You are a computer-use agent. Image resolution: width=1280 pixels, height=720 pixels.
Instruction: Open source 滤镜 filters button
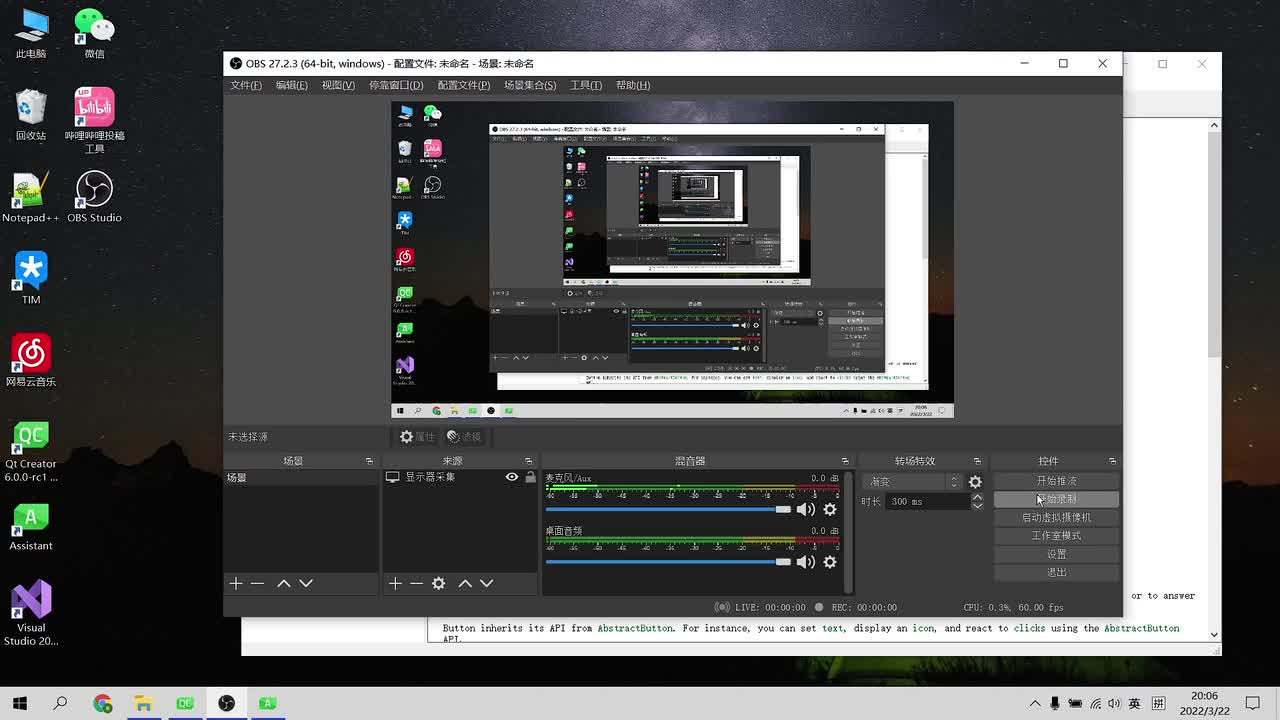(x=464, y=437)
